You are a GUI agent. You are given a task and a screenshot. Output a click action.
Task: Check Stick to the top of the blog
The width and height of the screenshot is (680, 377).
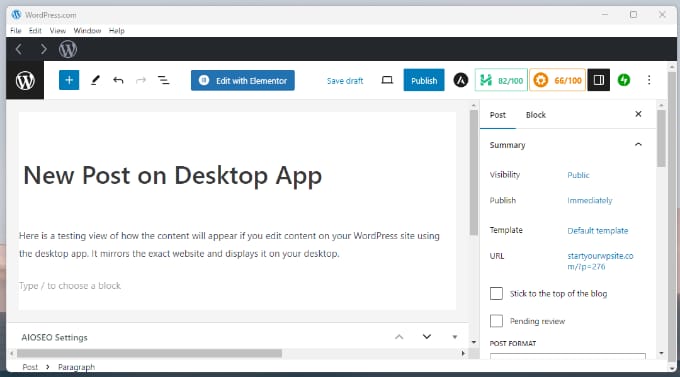coord(496,294)
